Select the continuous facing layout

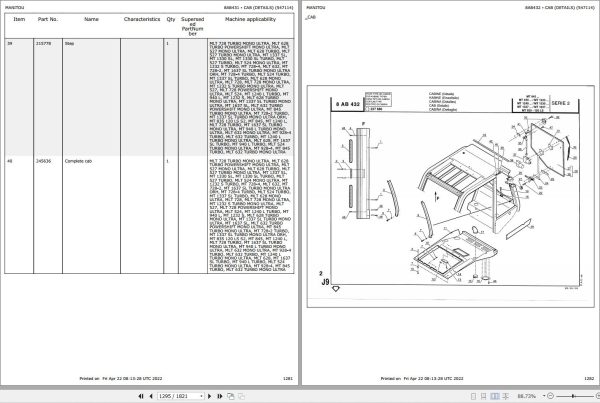[x=505, y=396]
